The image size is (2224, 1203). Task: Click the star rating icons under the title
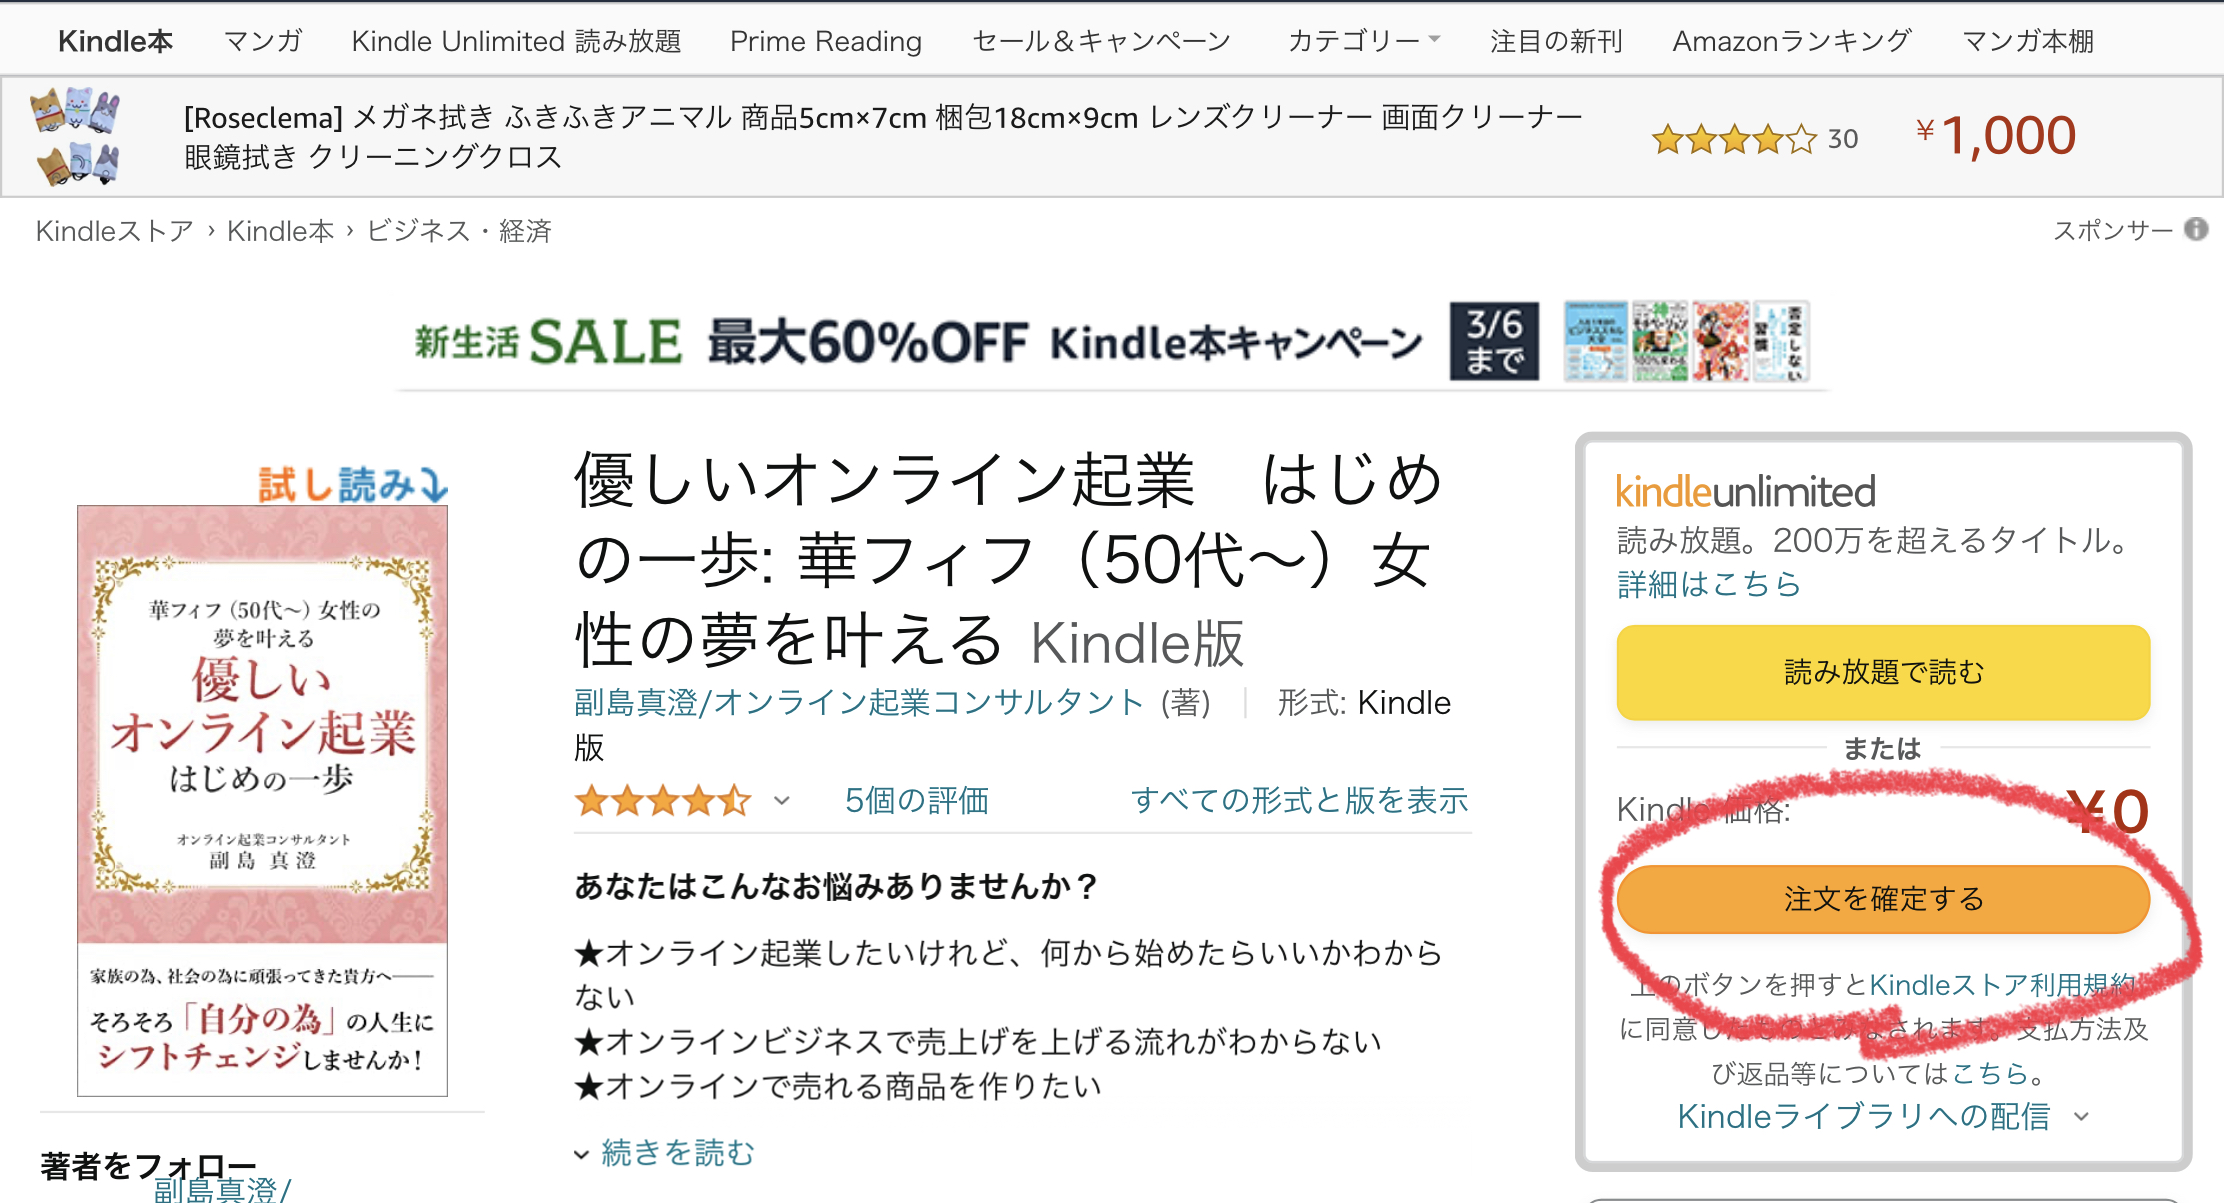[662, 801]
